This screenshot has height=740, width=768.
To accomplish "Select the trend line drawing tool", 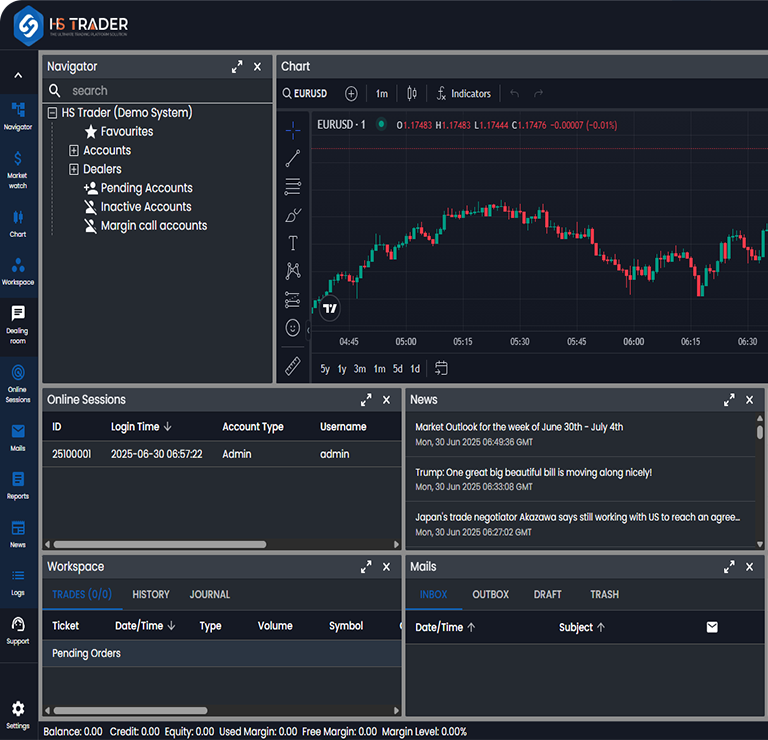I will [293, 158].
